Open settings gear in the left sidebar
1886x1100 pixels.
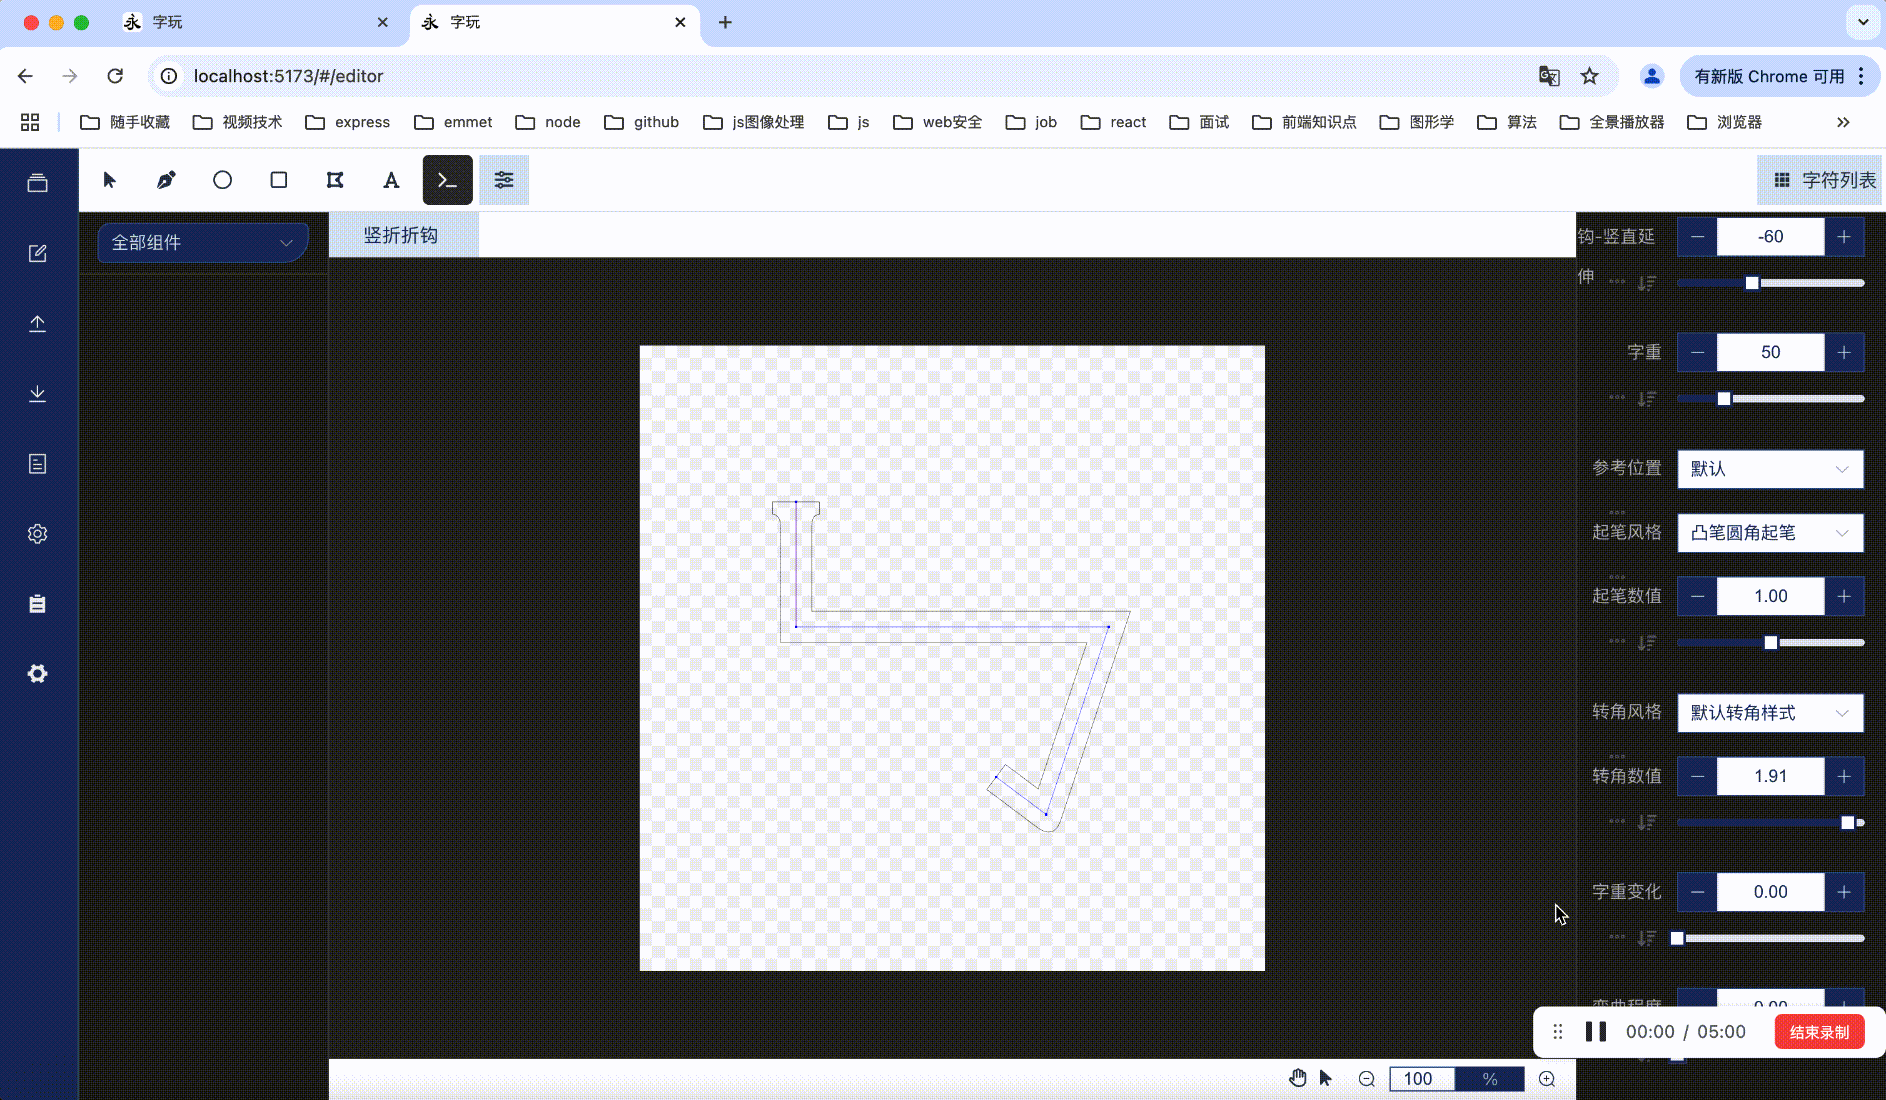(37, 533)
